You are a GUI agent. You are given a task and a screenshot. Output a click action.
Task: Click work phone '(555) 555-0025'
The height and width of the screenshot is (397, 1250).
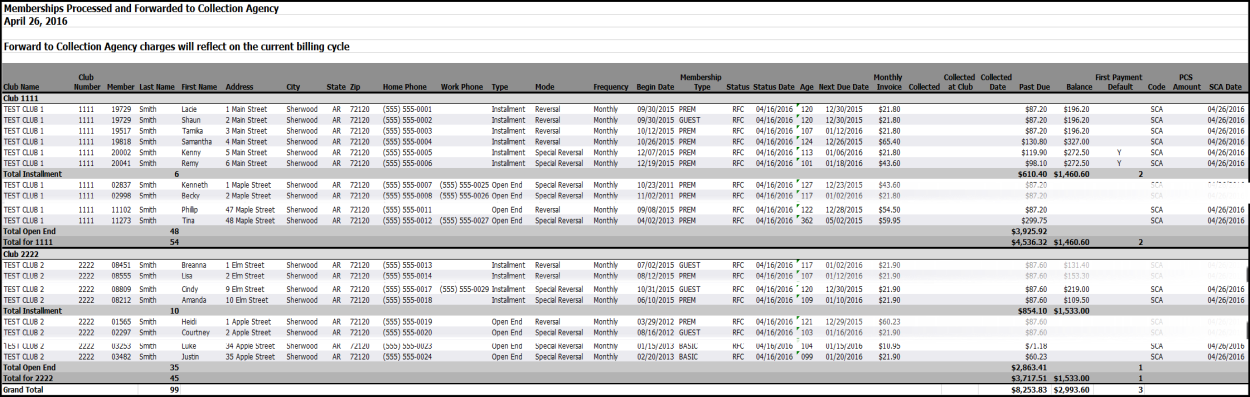465,185
